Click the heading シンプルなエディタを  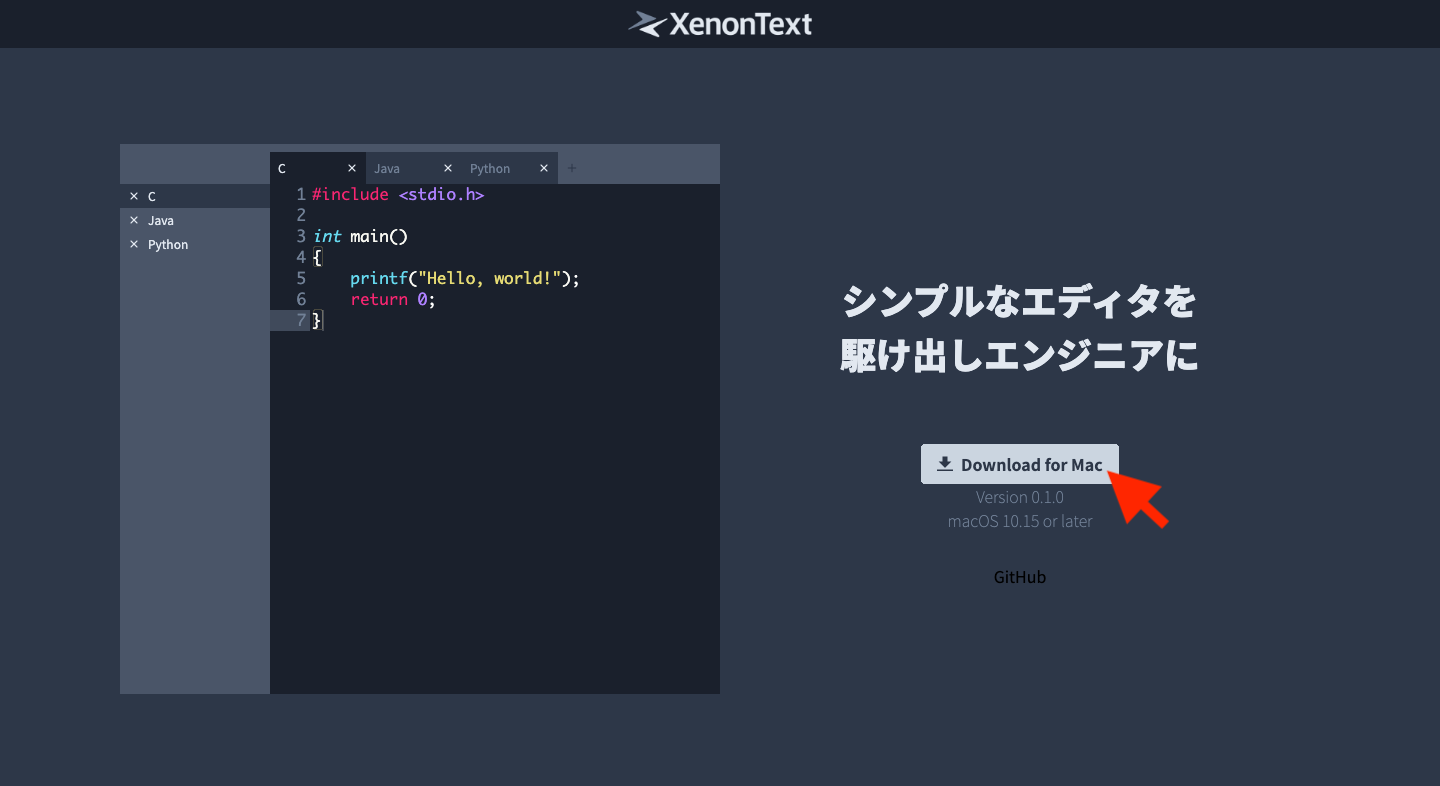pos(1020,301)
